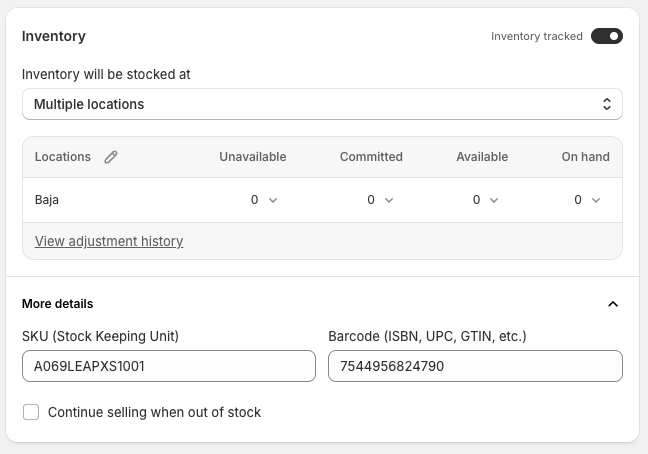Check Continue selling when out of stock box
648x454 pixels.
pyautogui.click(x=31, y=412)
